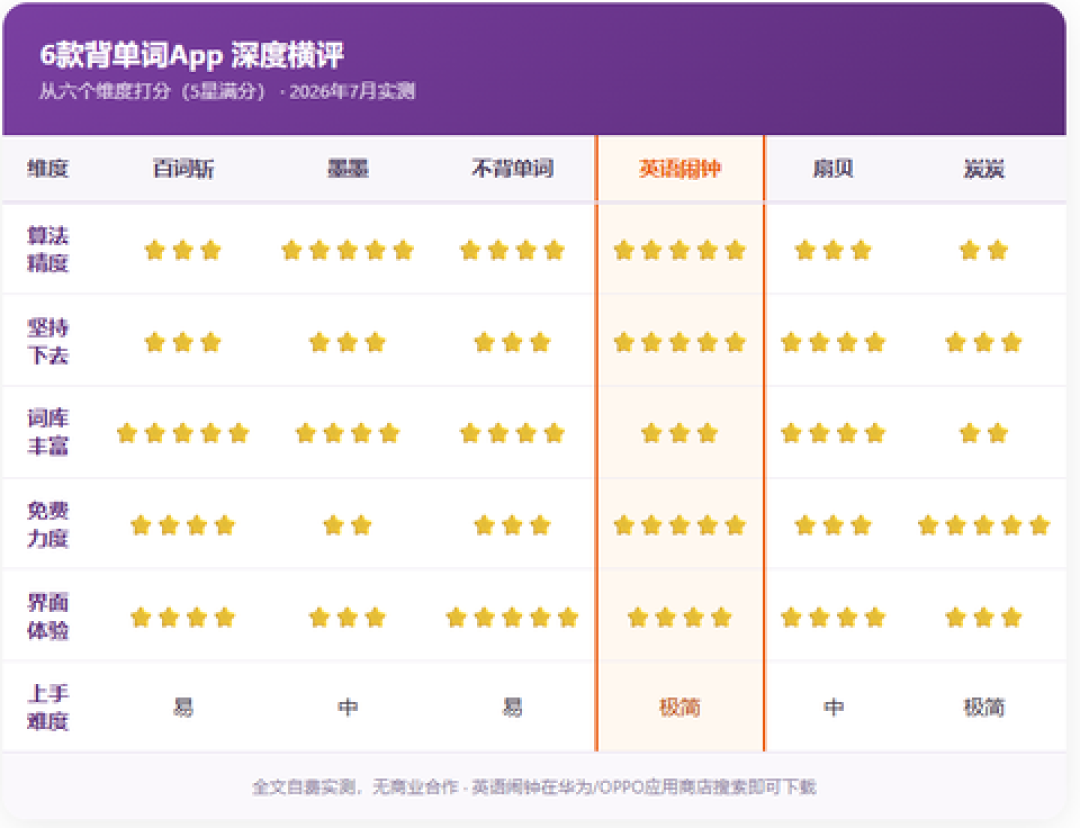Click 墨墨's star rating for 词库丰富

coord(348,433)
